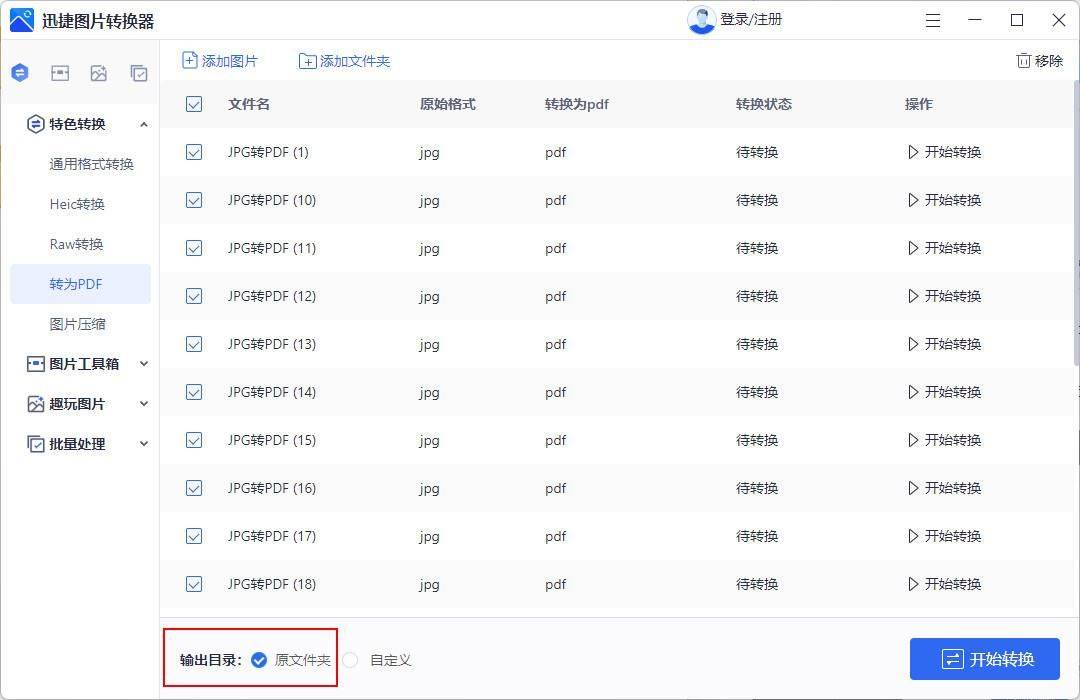
Task: Start conversion for JPG转PDF (1) row
Action: pyautogui.click(x=944, y=152)
